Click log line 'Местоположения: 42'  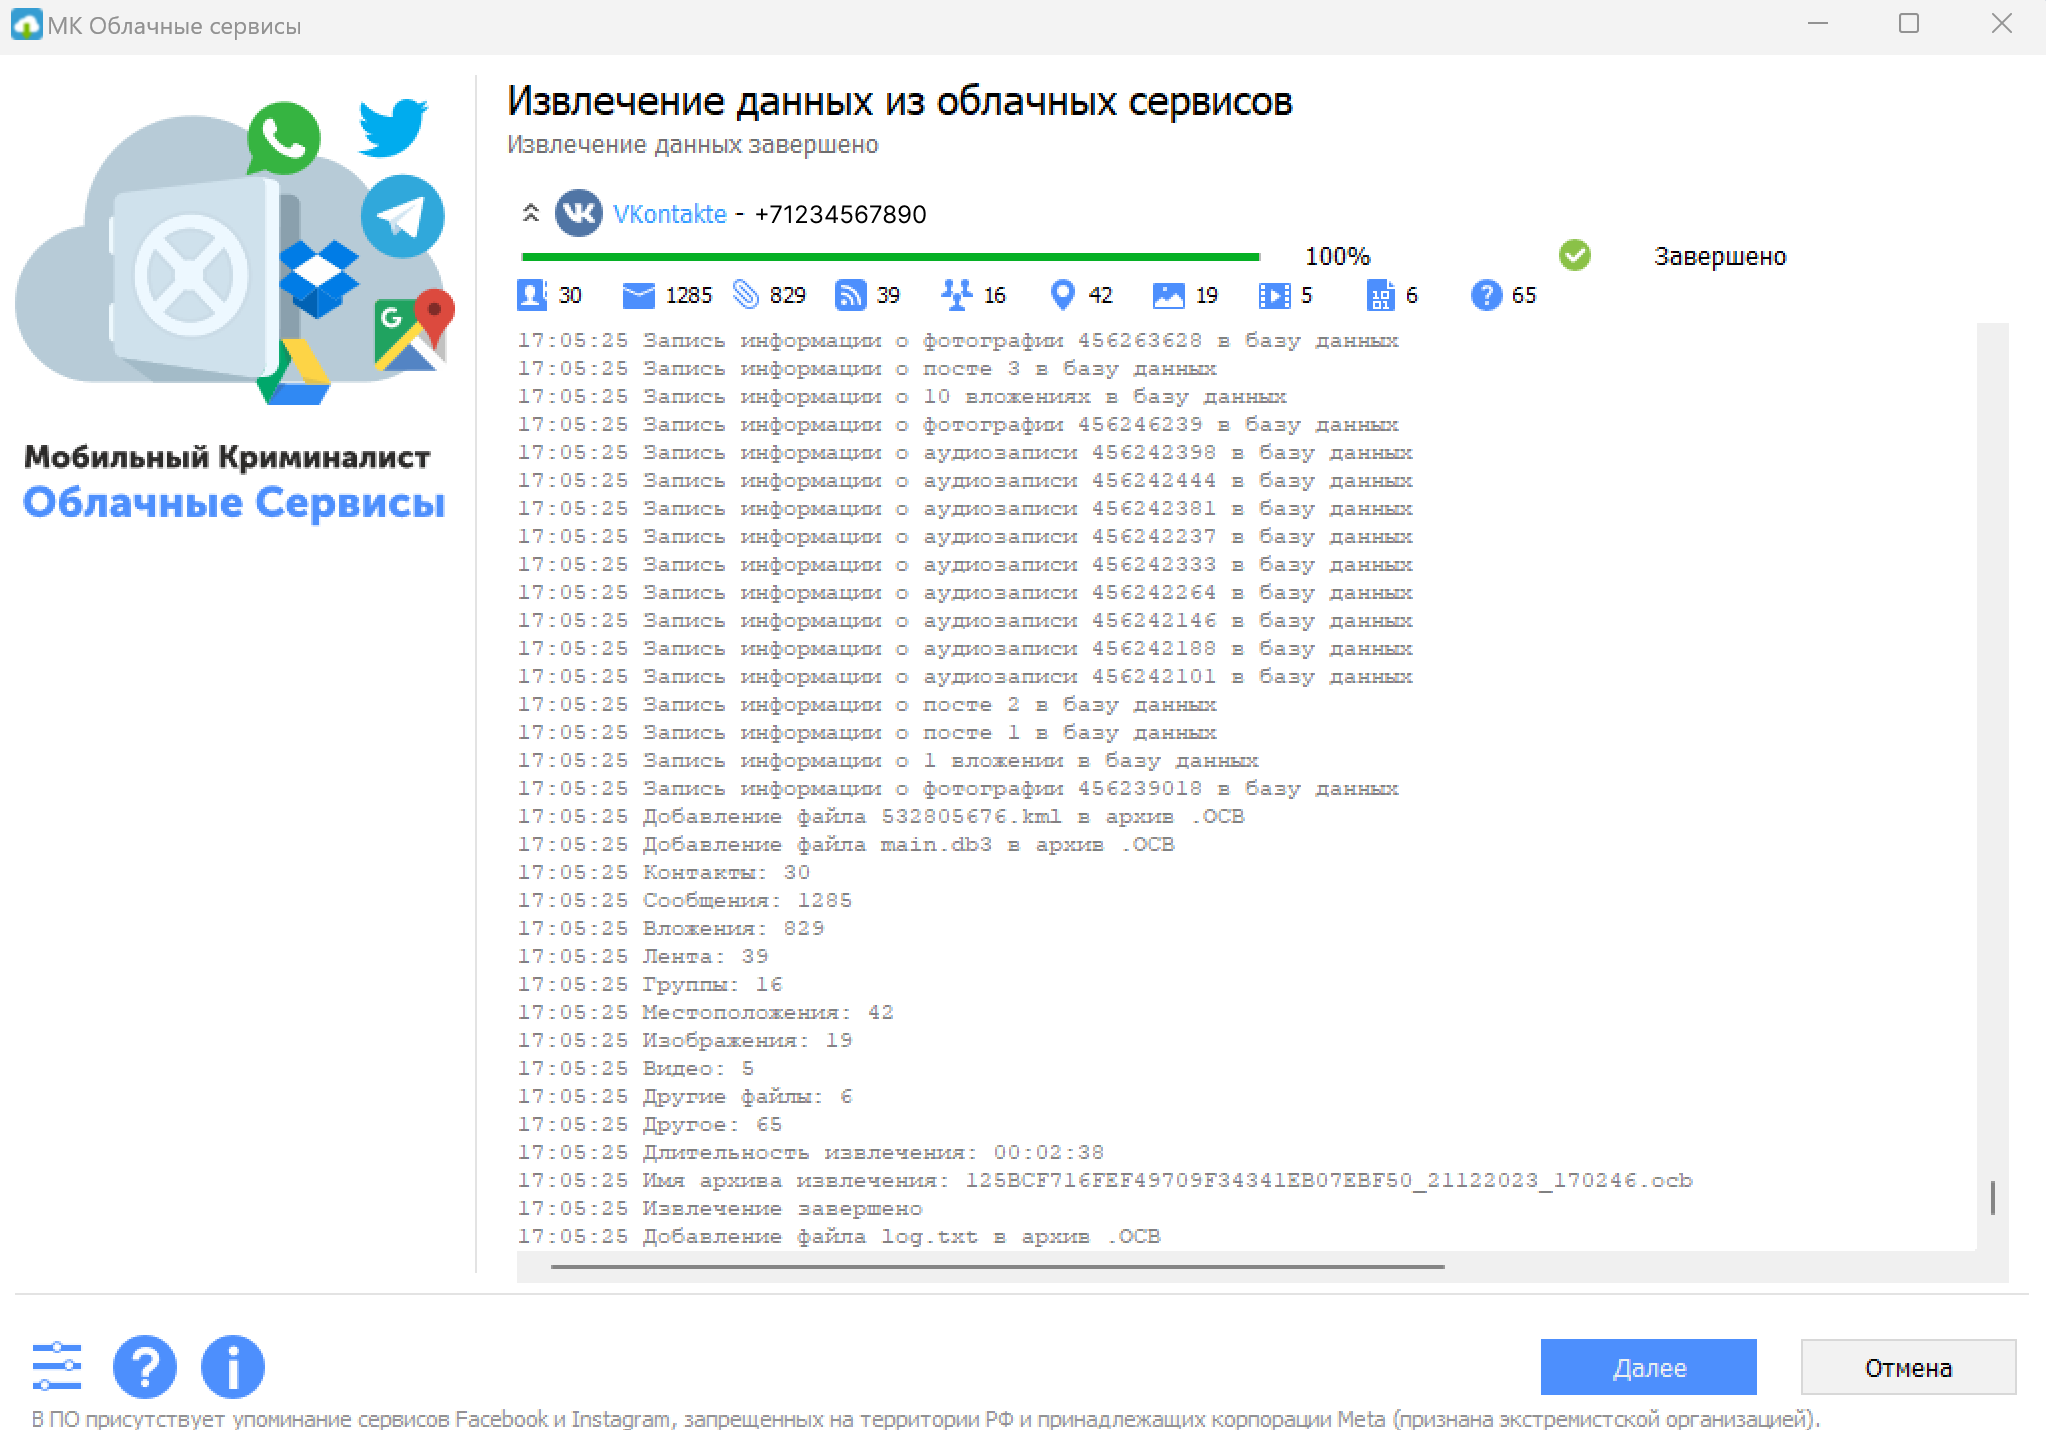click(x=705, y=1012)
